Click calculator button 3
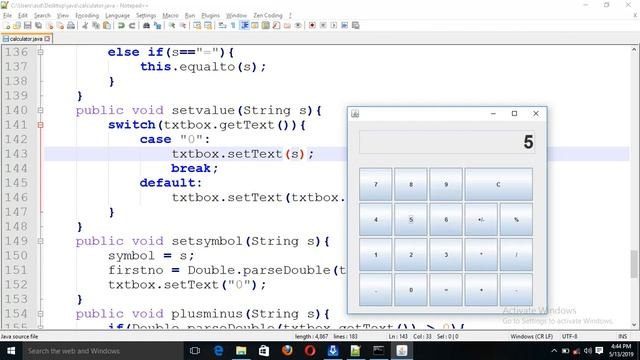The width and height of the screenshot is (640, 360). click(446, 255)
